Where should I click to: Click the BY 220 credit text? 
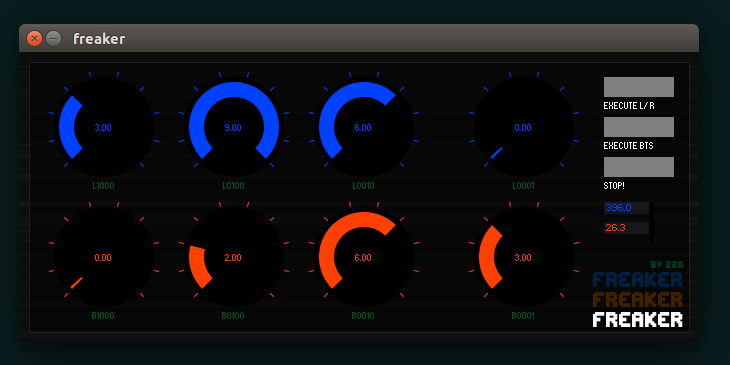(667, 264)
